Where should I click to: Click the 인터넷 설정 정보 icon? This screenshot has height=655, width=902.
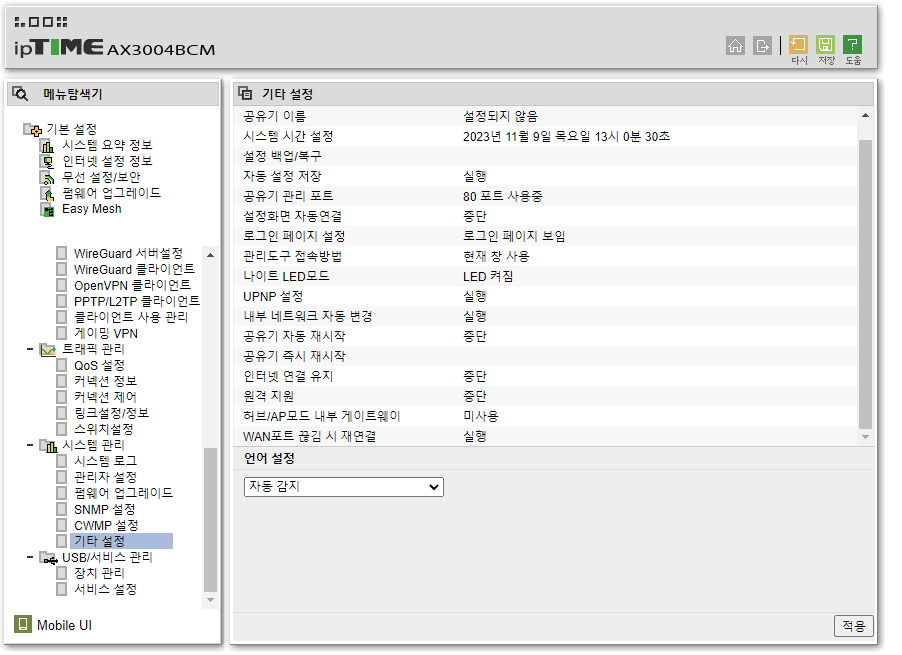pyautogui.click(x=47, y=162)
